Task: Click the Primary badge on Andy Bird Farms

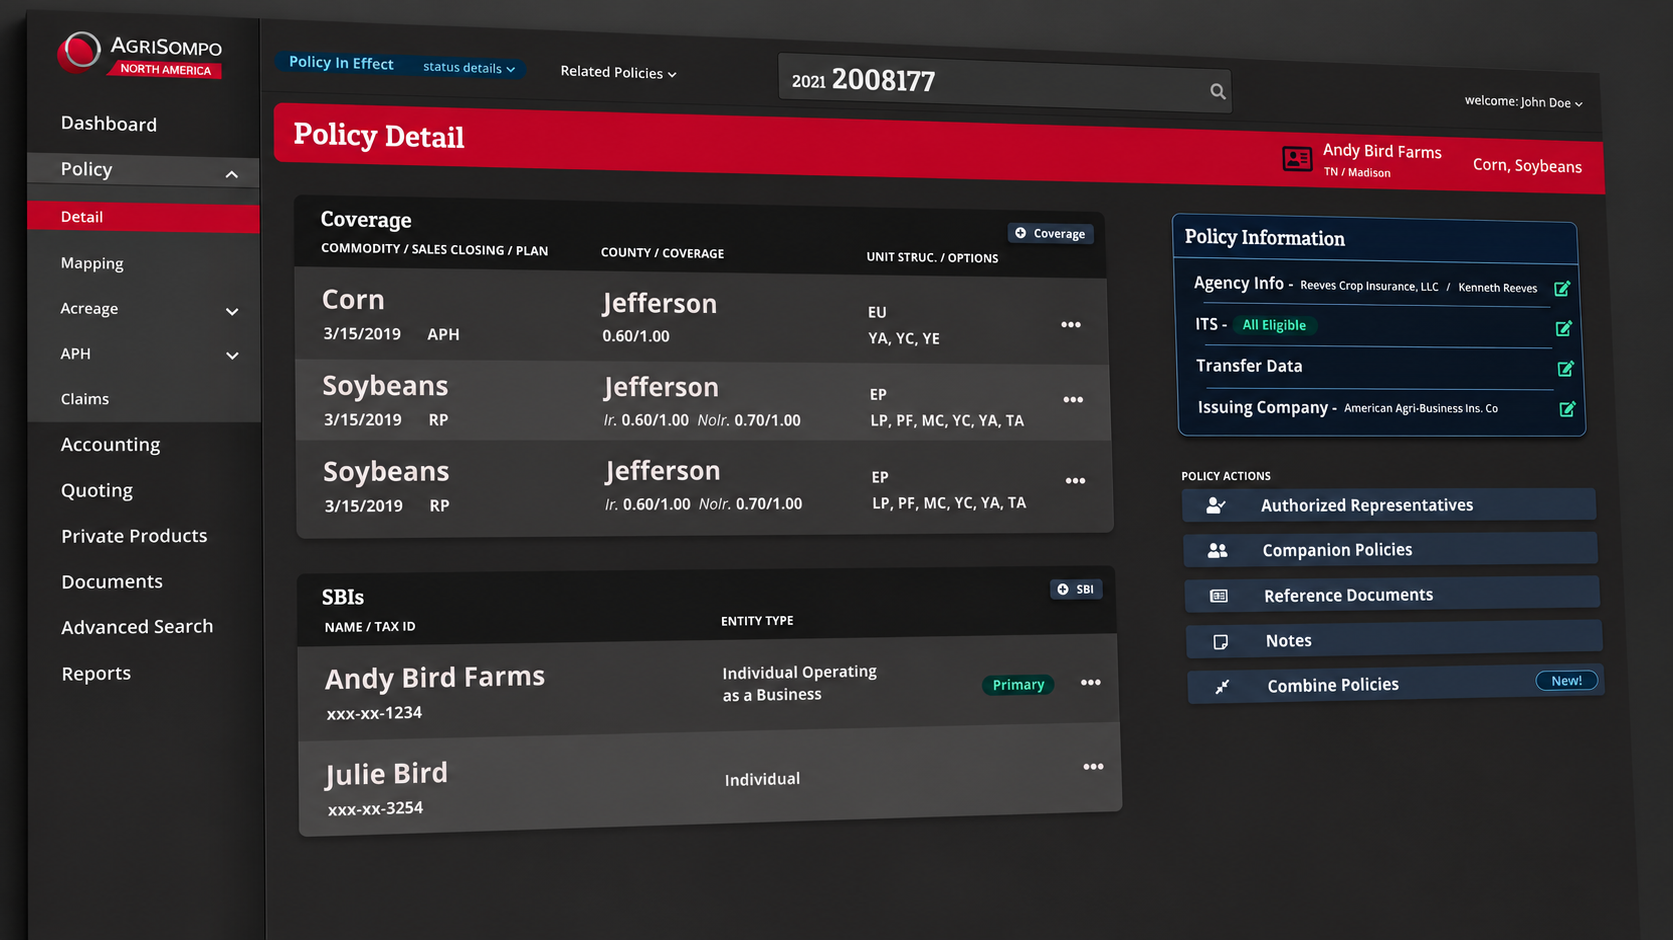Action: (1018, 685)
